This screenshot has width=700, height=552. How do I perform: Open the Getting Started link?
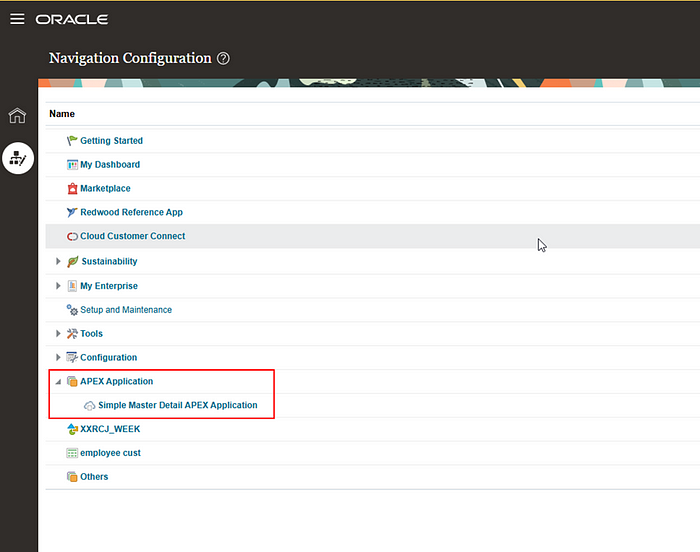point(112,141)
